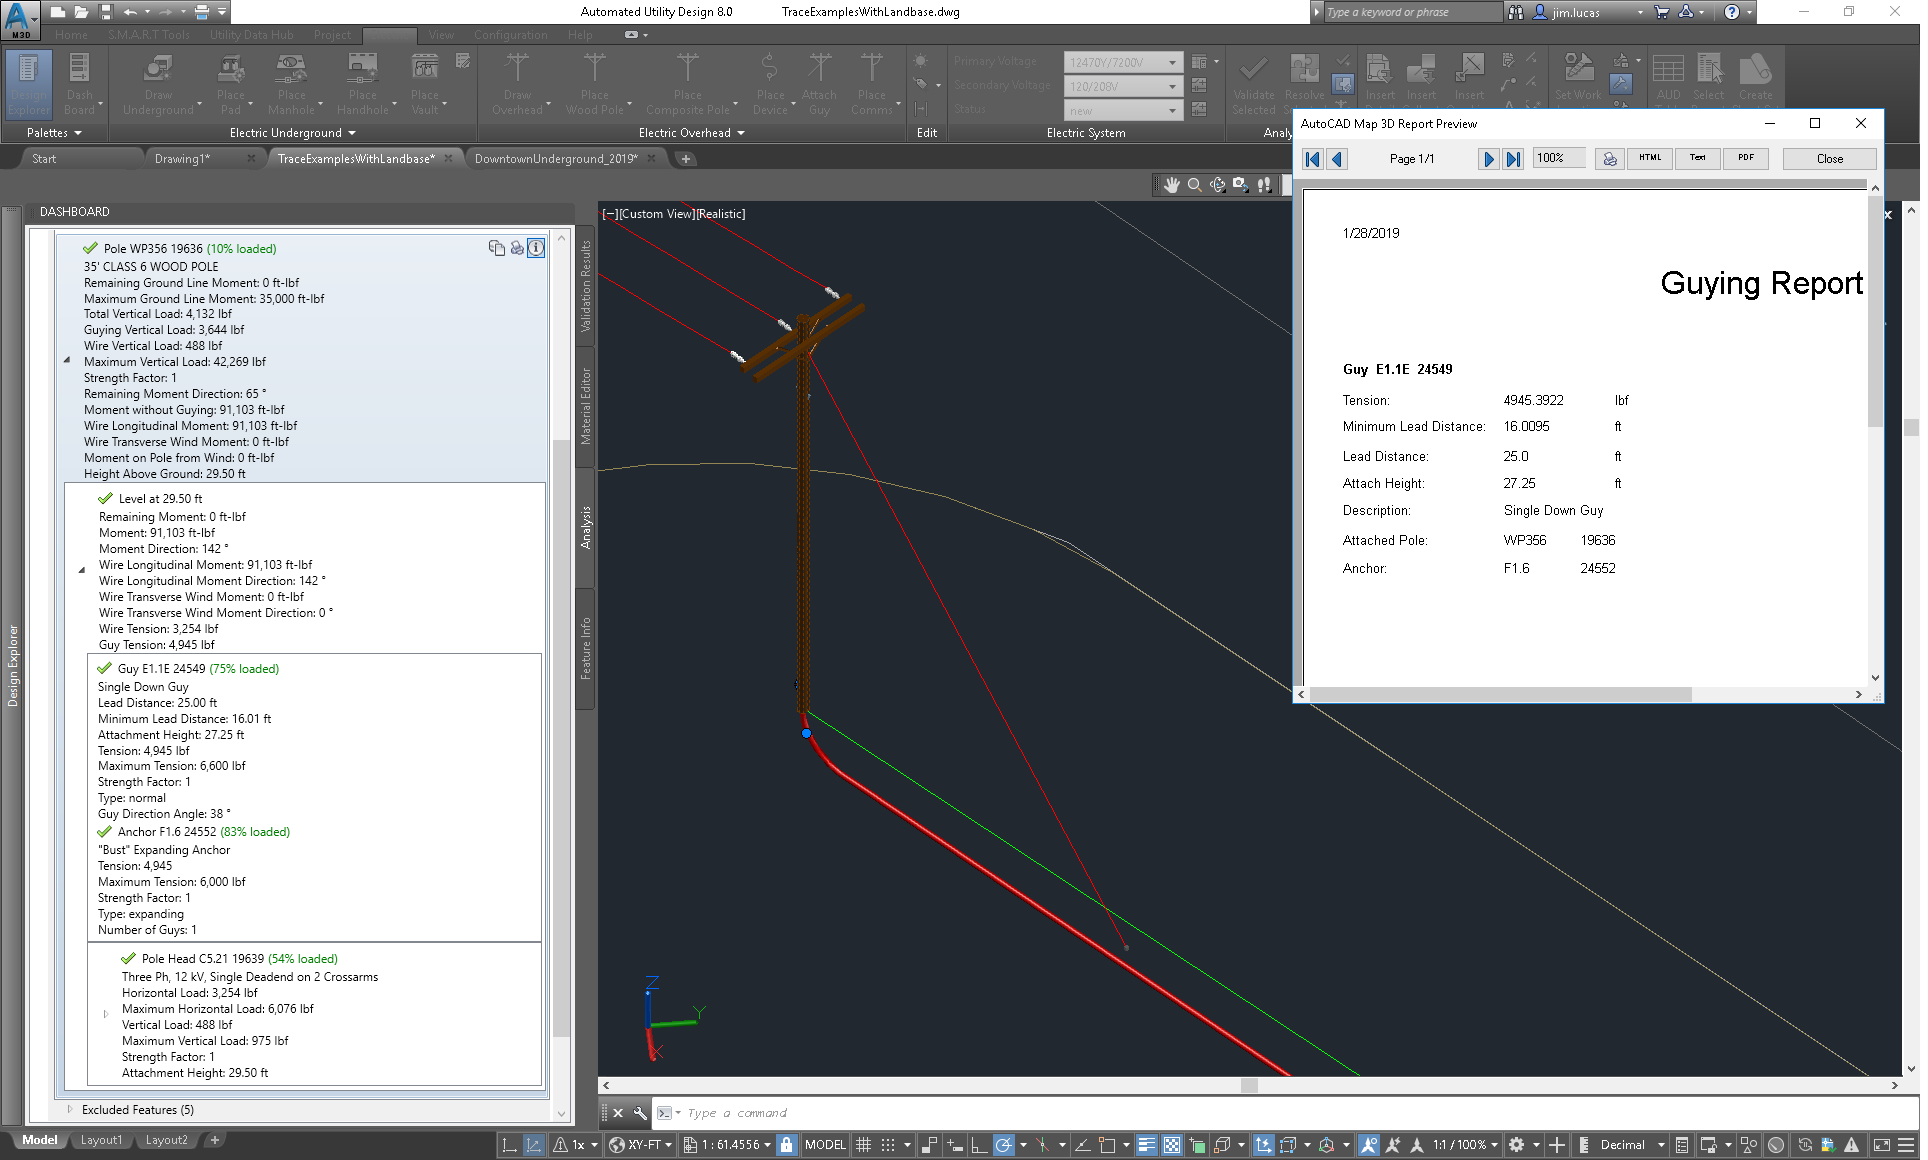Toggle polar tracking in status bar
Screen dimensions: 1928x1160
click(x=1003, y=1145)
